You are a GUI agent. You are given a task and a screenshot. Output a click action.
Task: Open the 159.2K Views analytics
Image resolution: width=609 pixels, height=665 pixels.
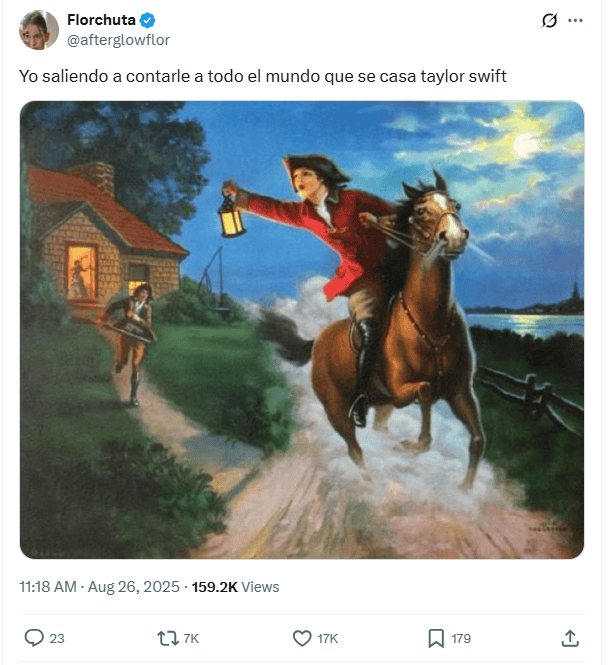pos(235,587)
